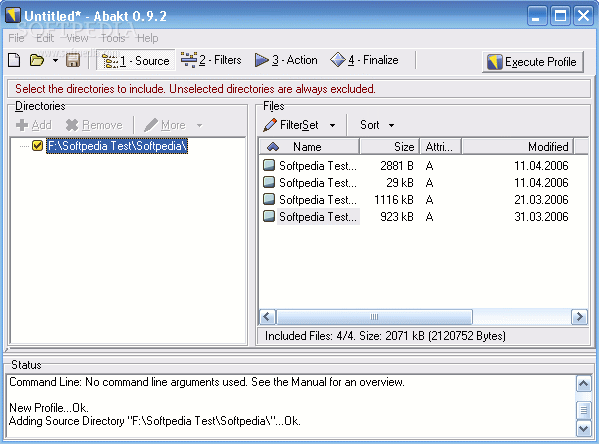
Task: Open a profile using the folder icon
Action: 37,60
